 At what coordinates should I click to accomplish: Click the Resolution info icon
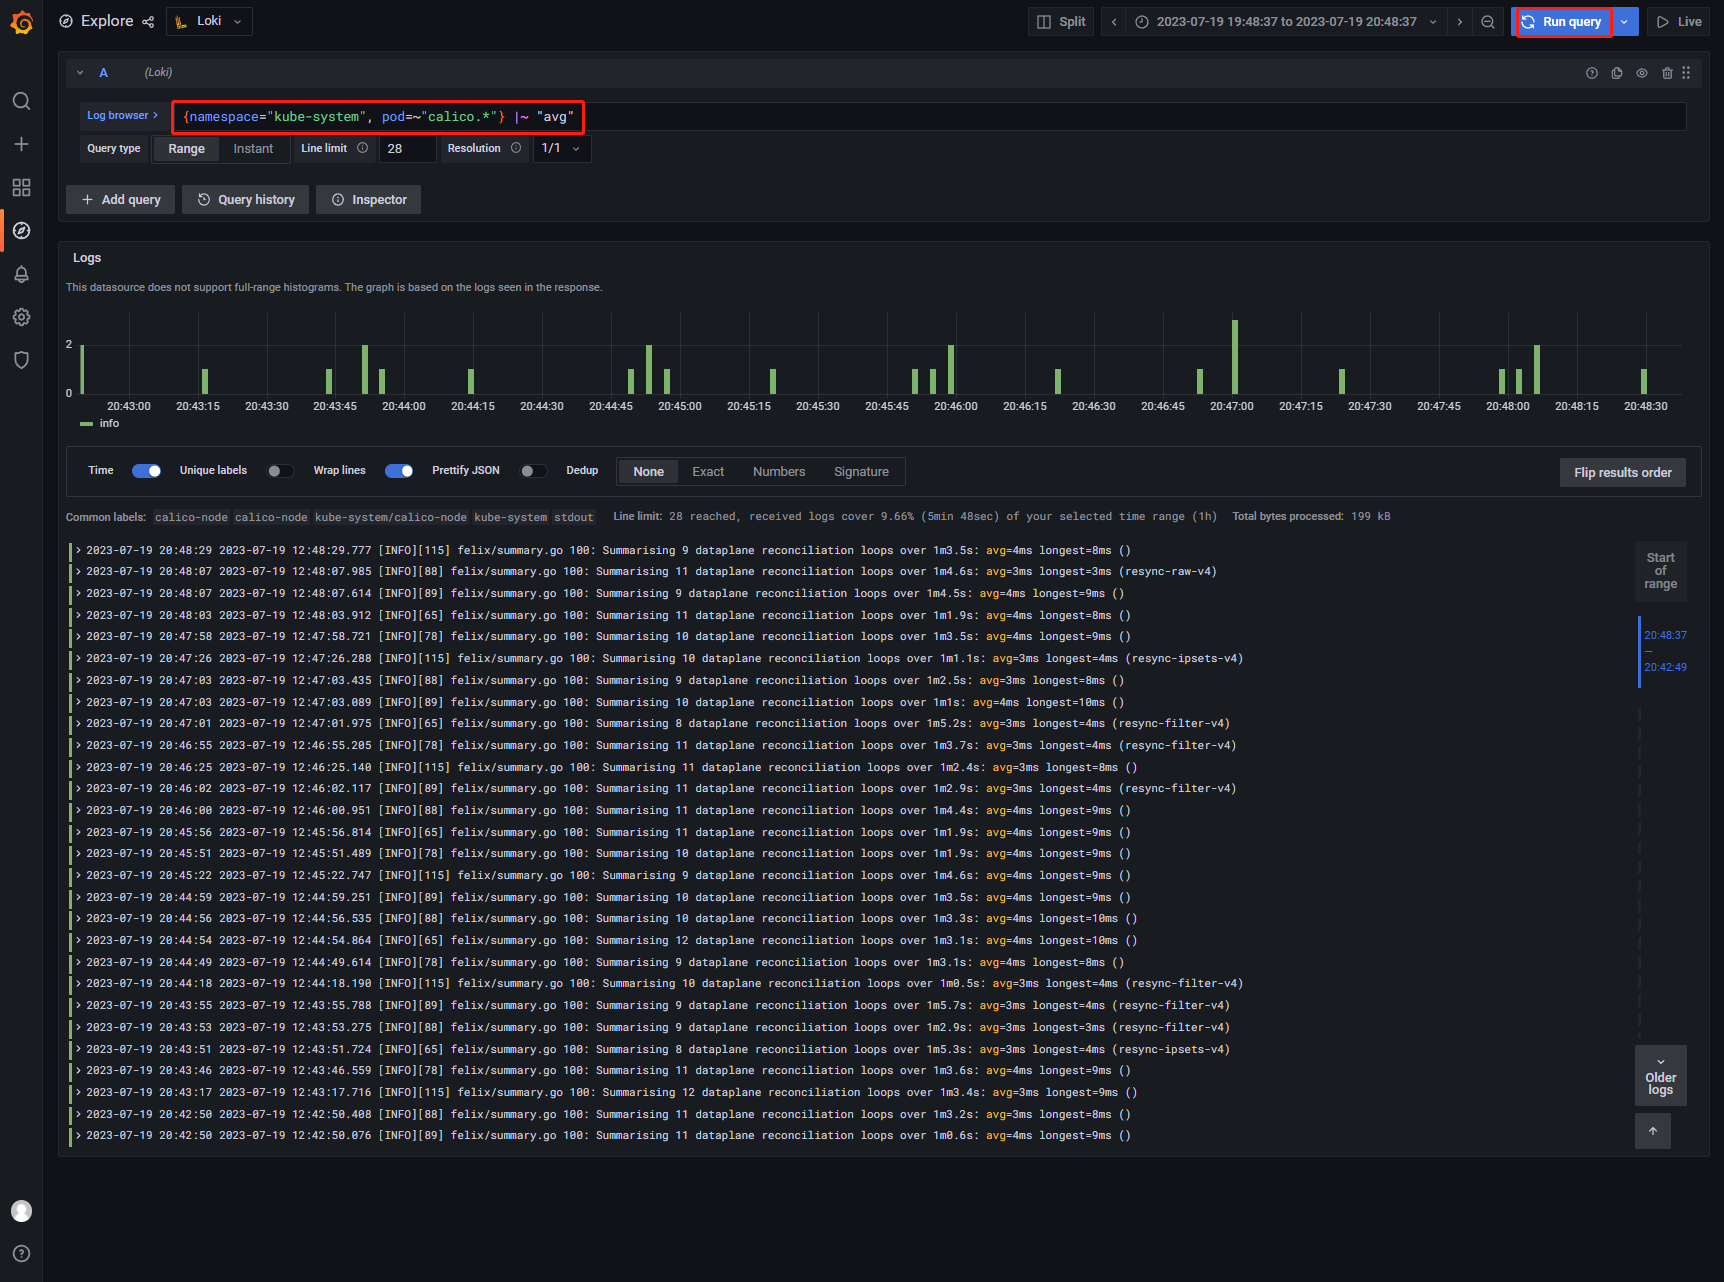tap(516, 148)
